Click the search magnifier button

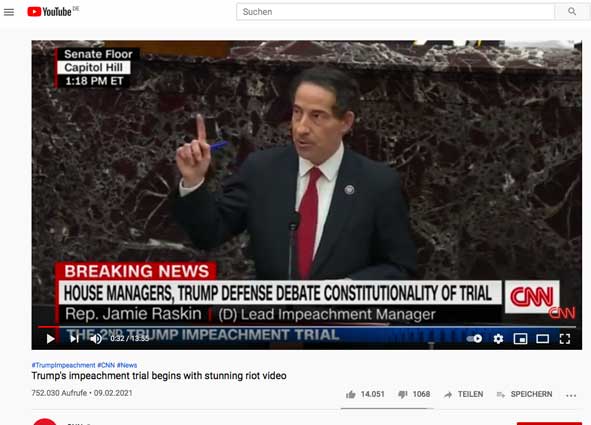[x=572, y=12]
